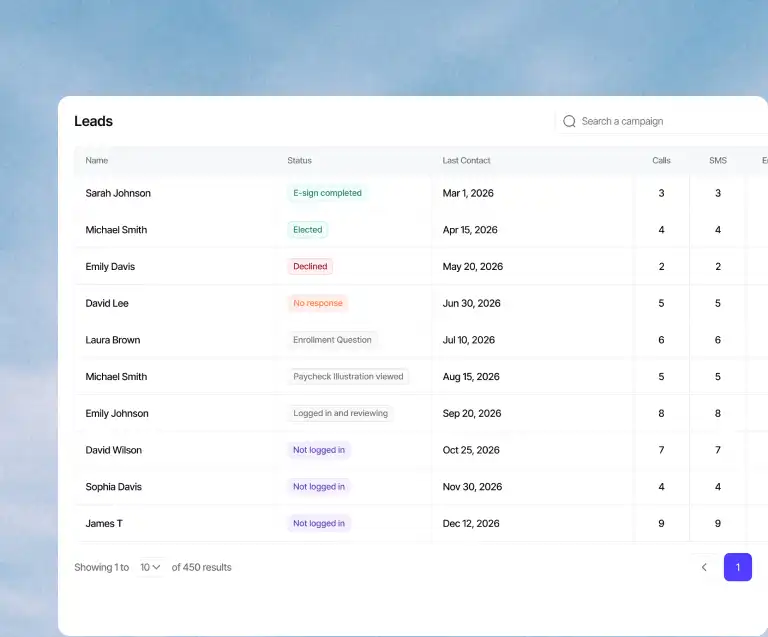
Task: Click SMS count 2 for Emily Davis
Action: [718, 266]
